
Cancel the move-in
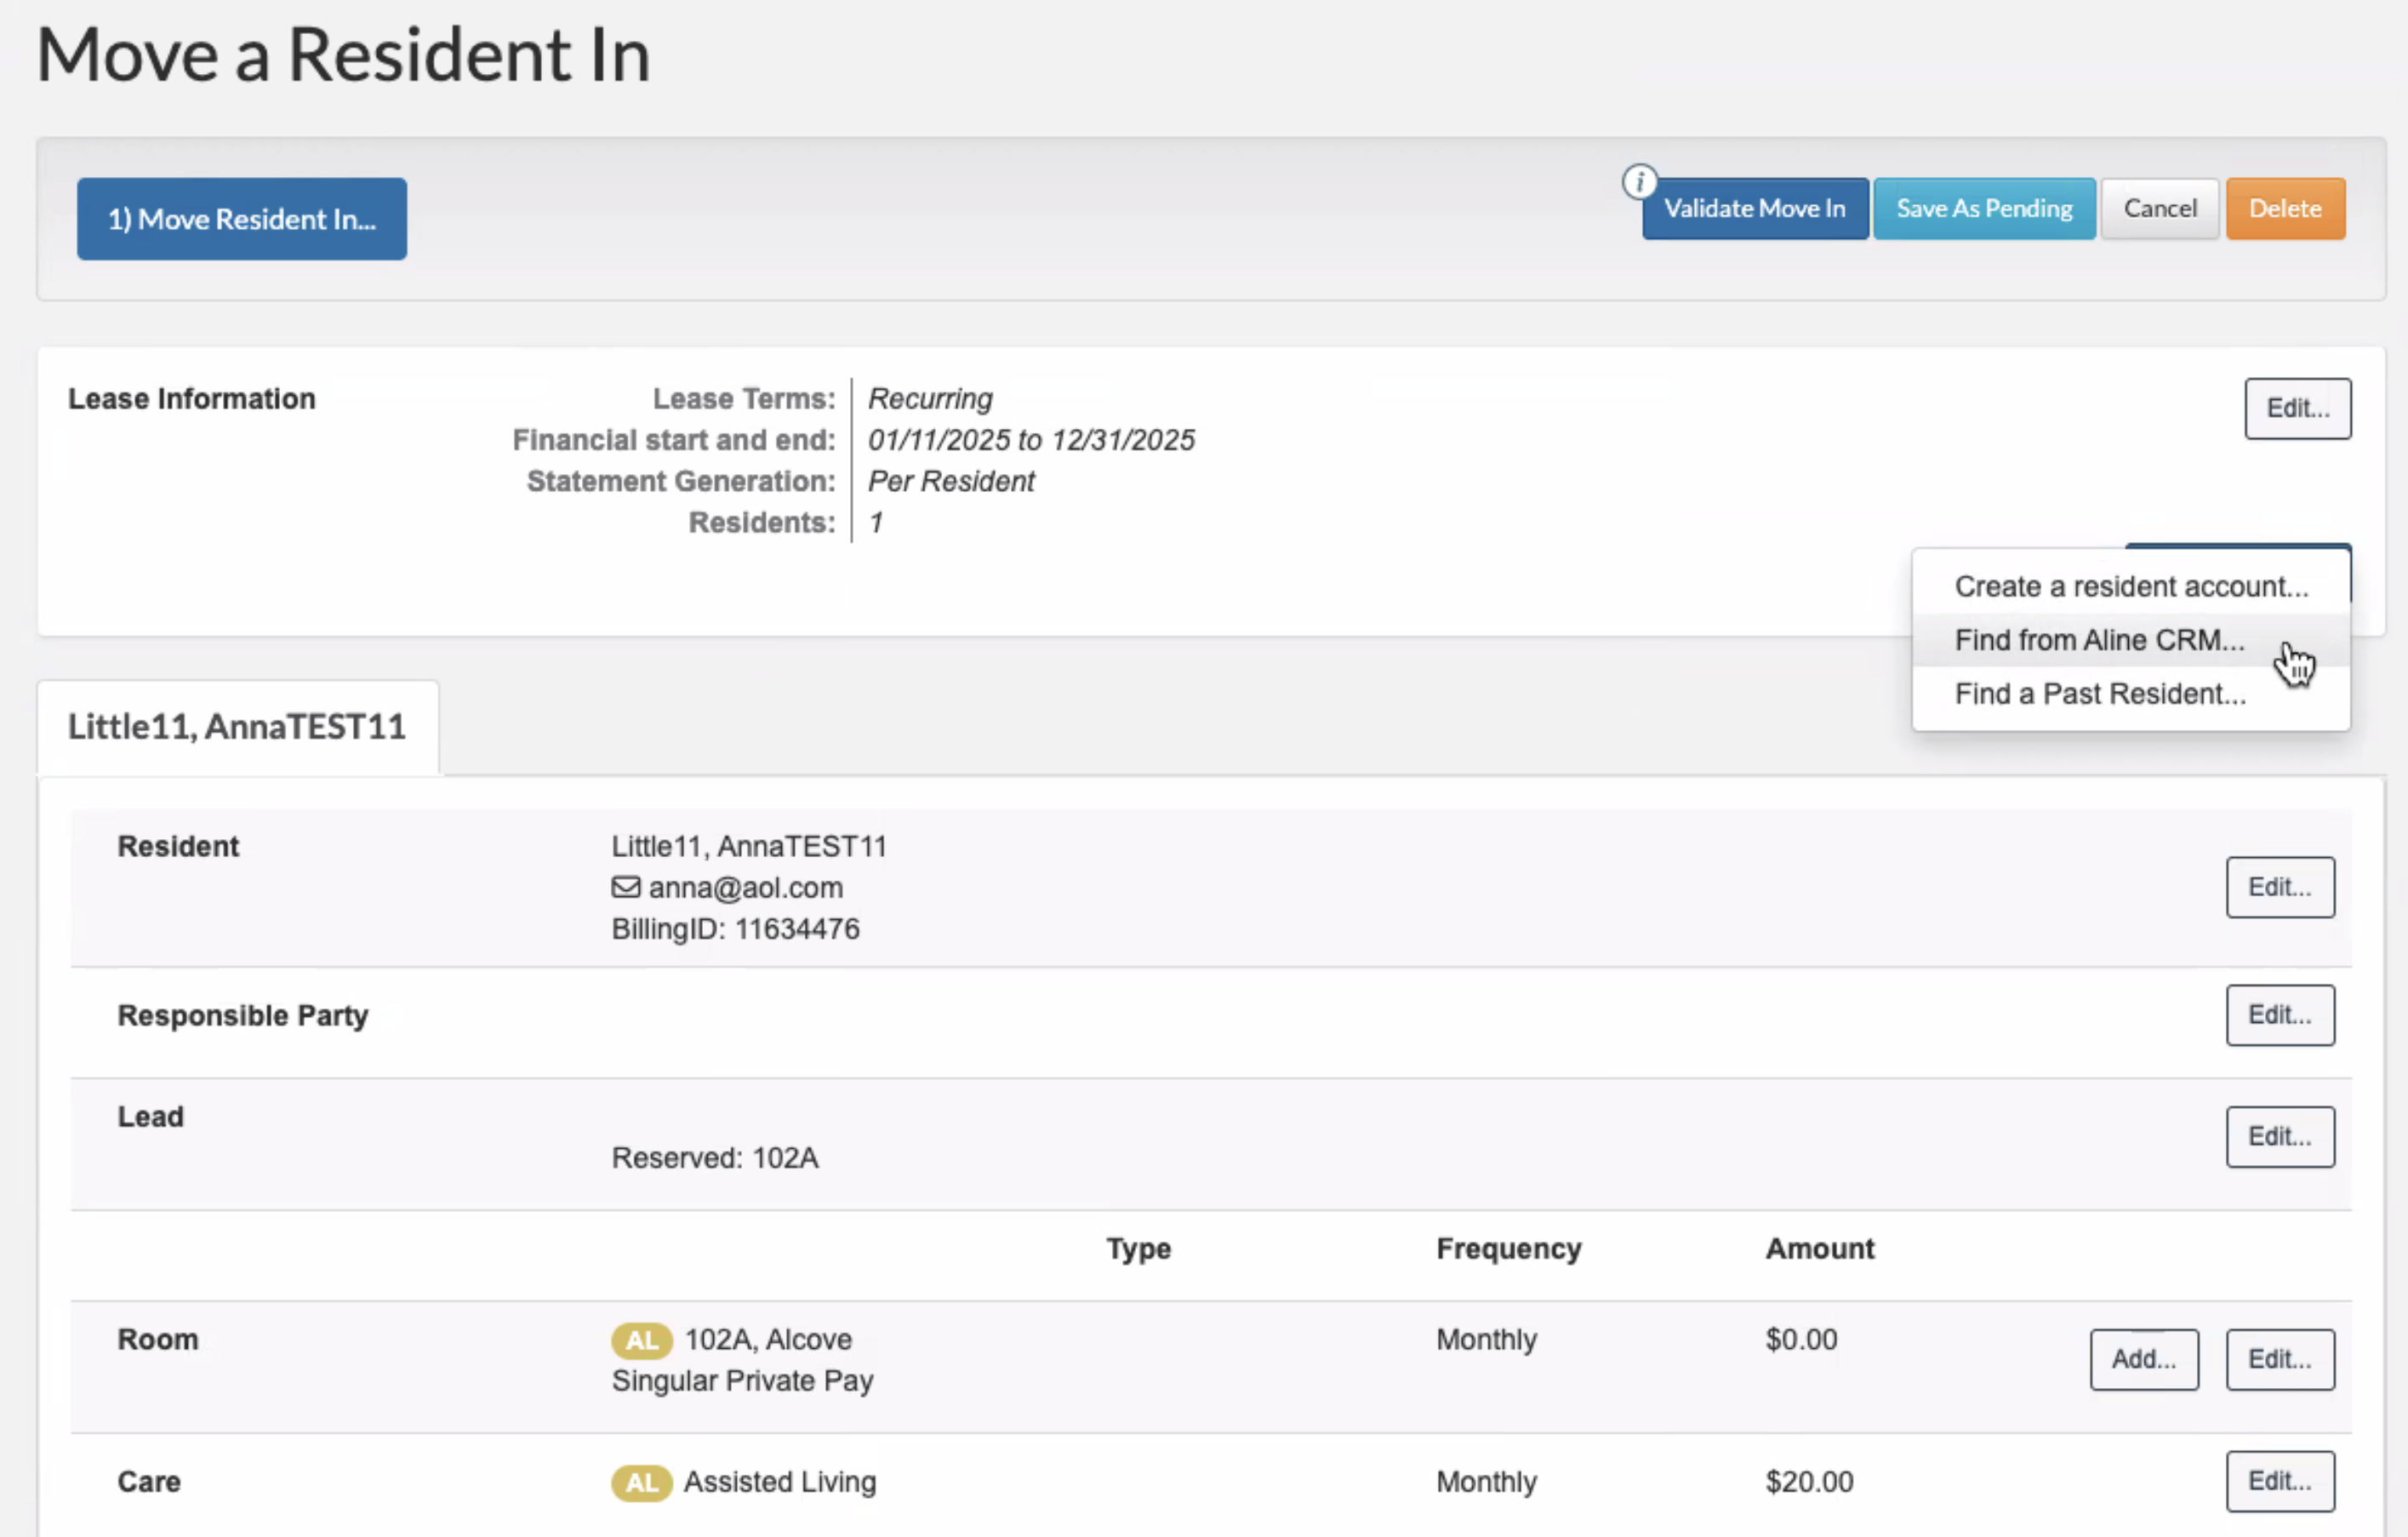point(2160,209)
